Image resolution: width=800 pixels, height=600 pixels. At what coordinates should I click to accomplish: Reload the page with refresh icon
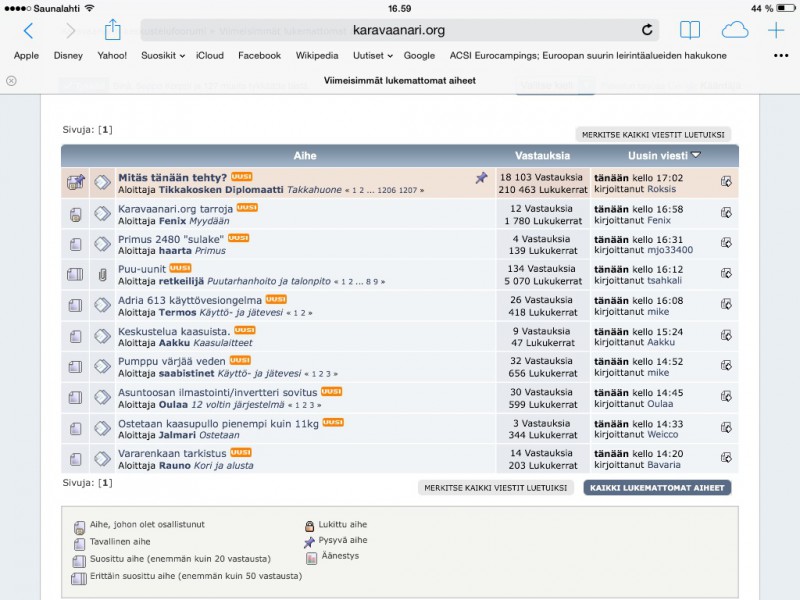pos(647,30)
